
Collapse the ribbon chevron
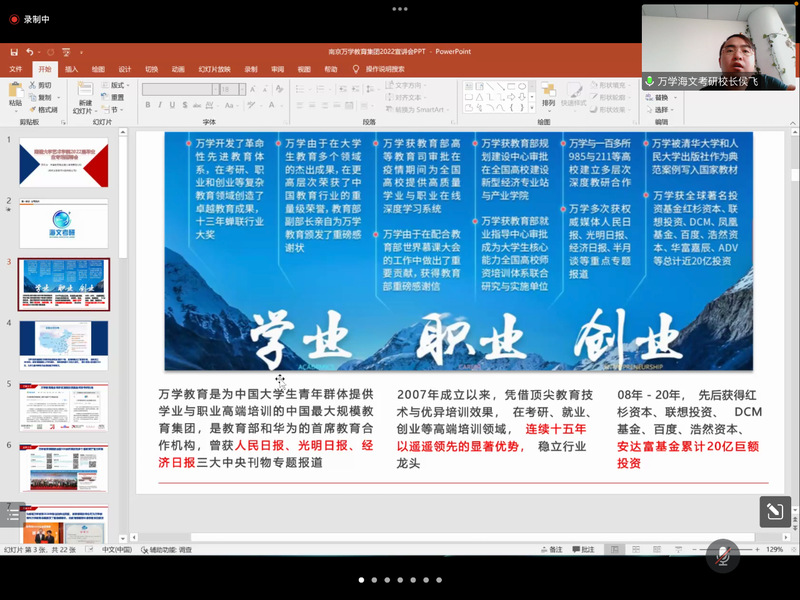(x=792, y=123)
